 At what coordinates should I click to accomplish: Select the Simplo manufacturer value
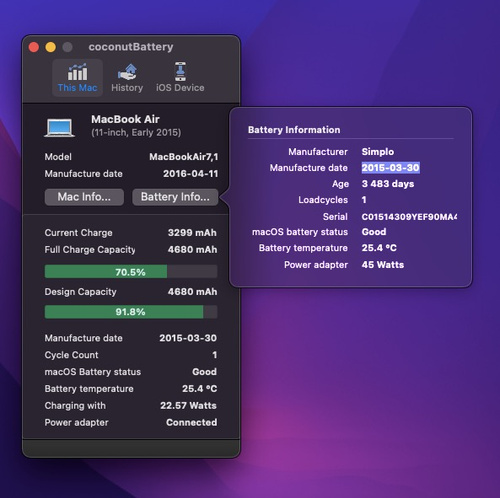click(378, 152)
